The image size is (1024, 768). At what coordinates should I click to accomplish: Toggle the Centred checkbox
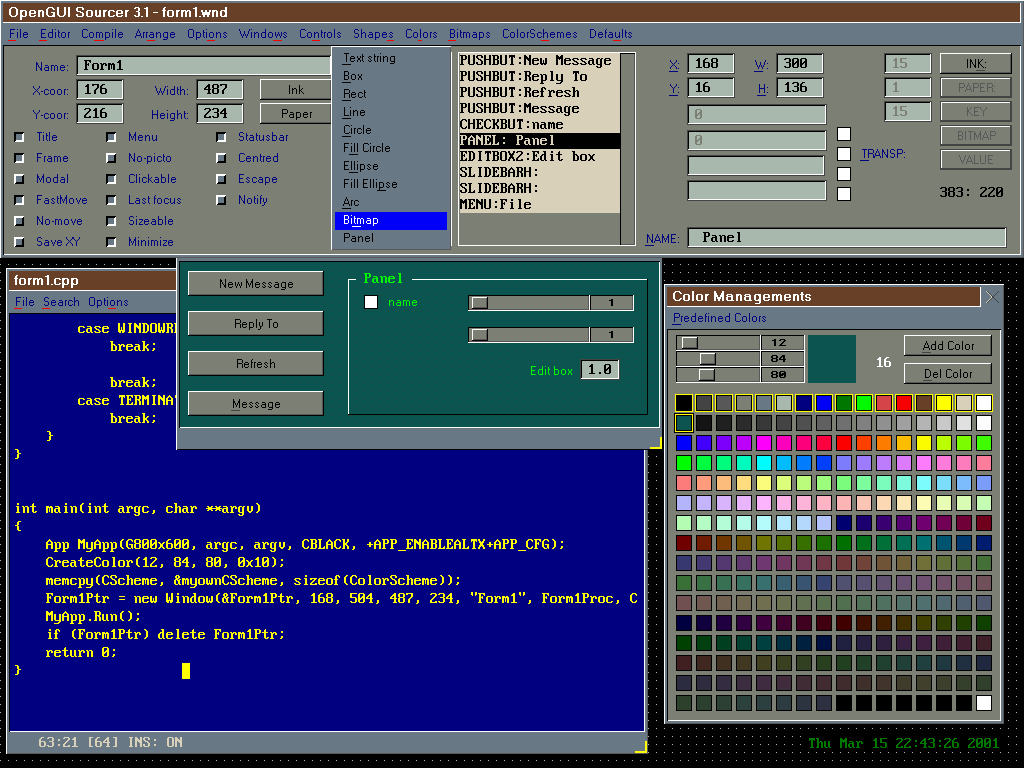coord(221,158)
